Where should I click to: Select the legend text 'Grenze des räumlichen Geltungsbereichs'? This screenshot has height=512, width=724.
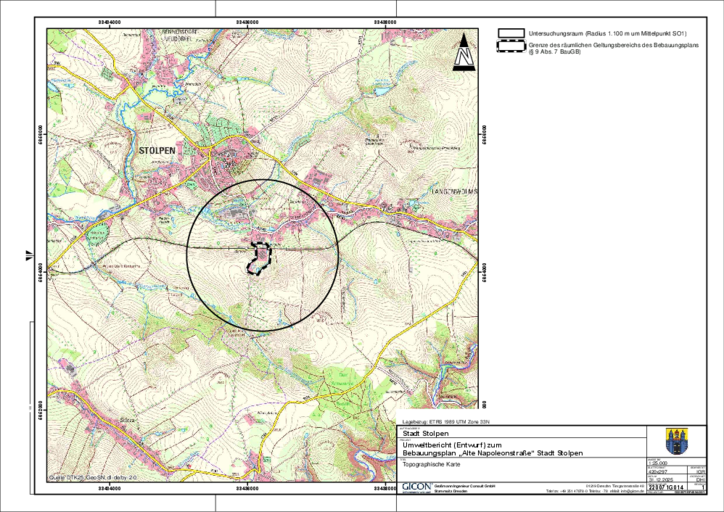pos(585,45)
